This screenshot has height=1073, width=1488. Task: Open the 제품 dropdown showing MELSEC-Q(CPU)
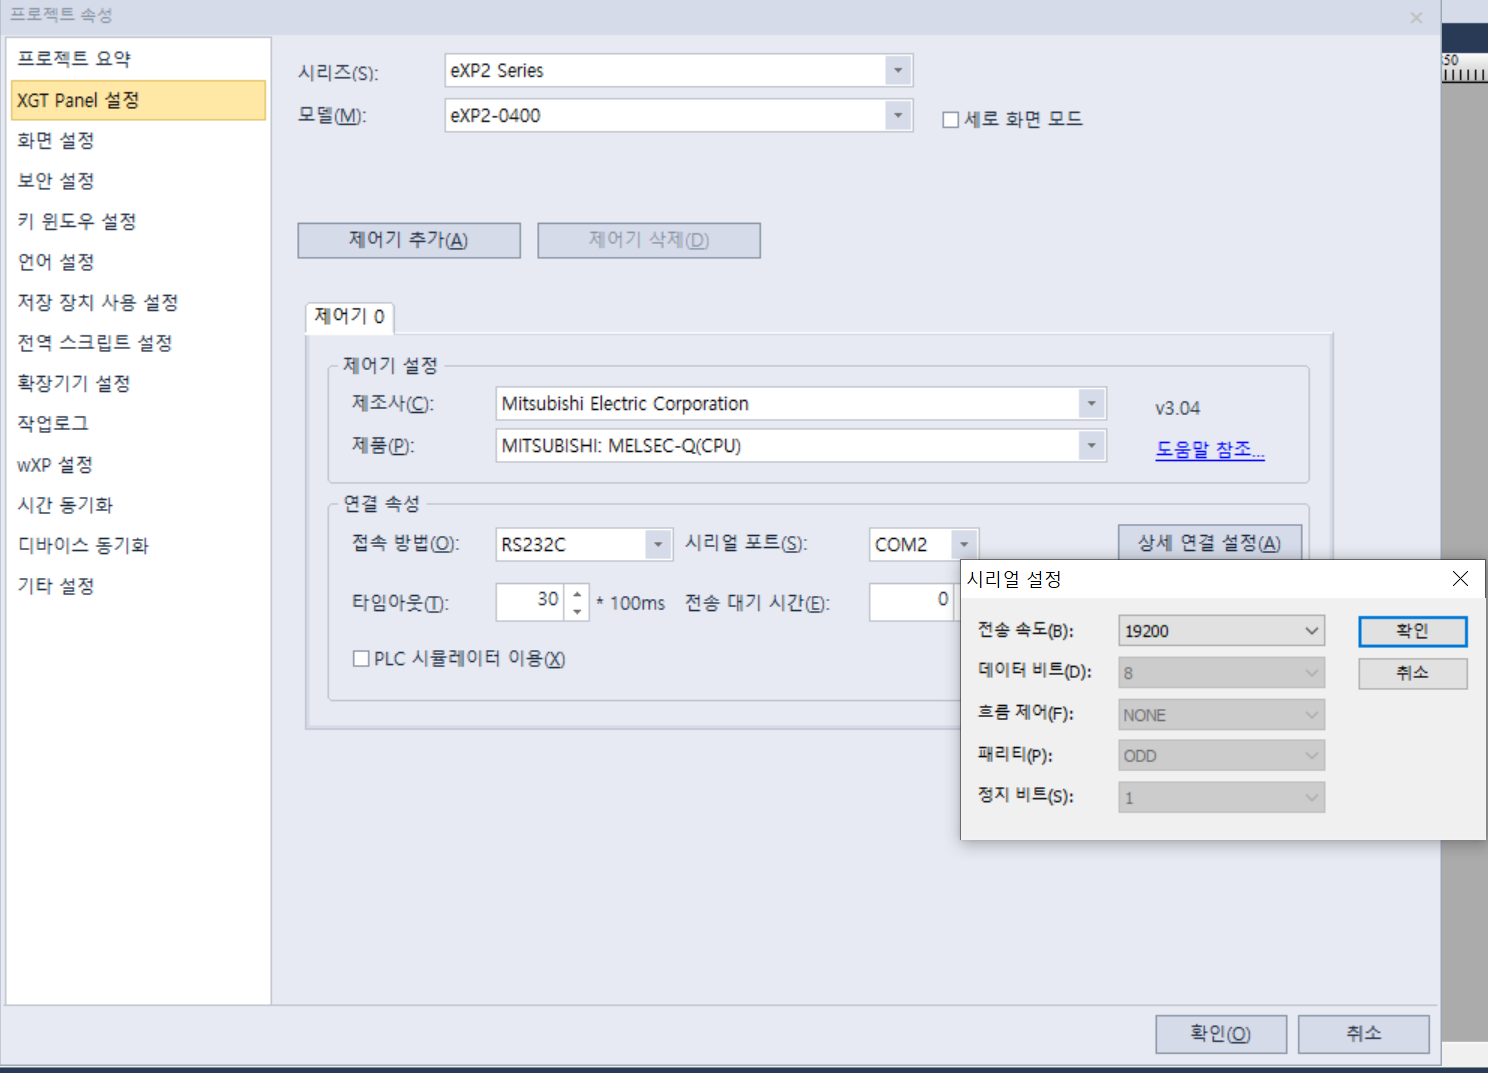click(1090, 445)
